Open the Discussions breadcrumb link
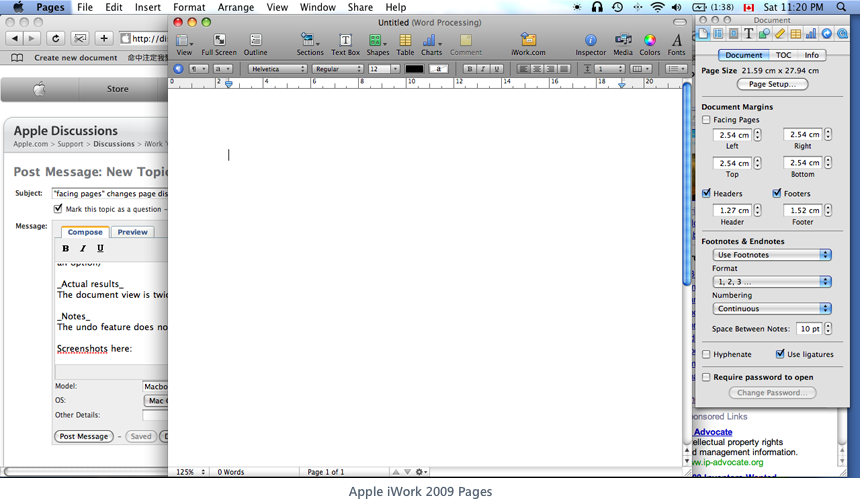The height and width of the screenshot is (500, 860). 114,144
